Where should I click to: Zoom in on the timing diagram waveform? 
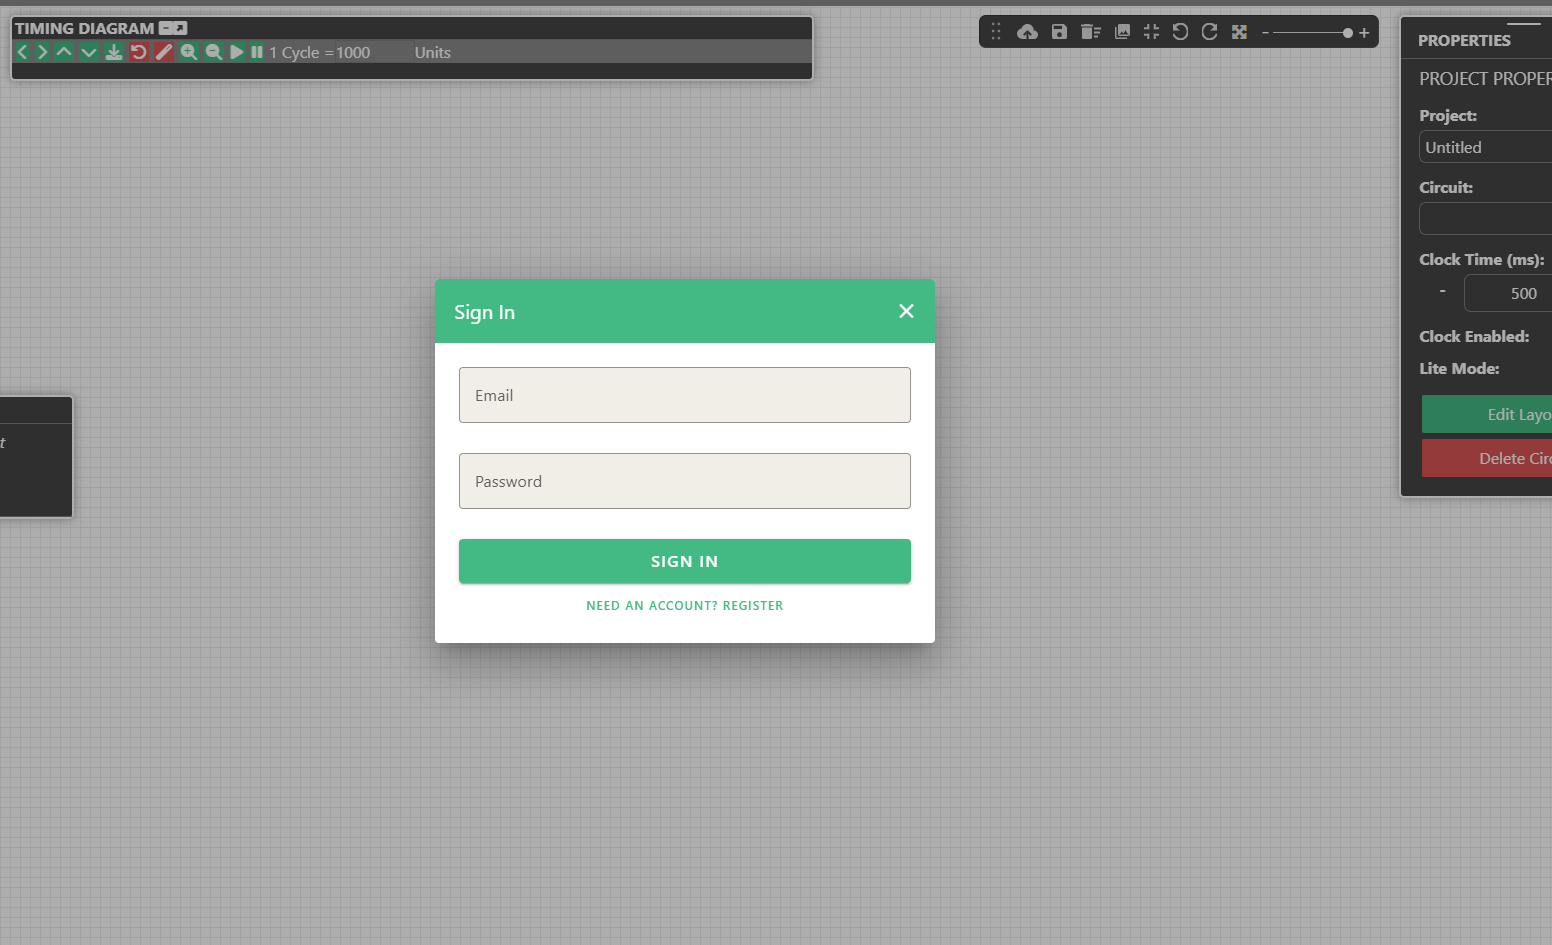[189, 52]
